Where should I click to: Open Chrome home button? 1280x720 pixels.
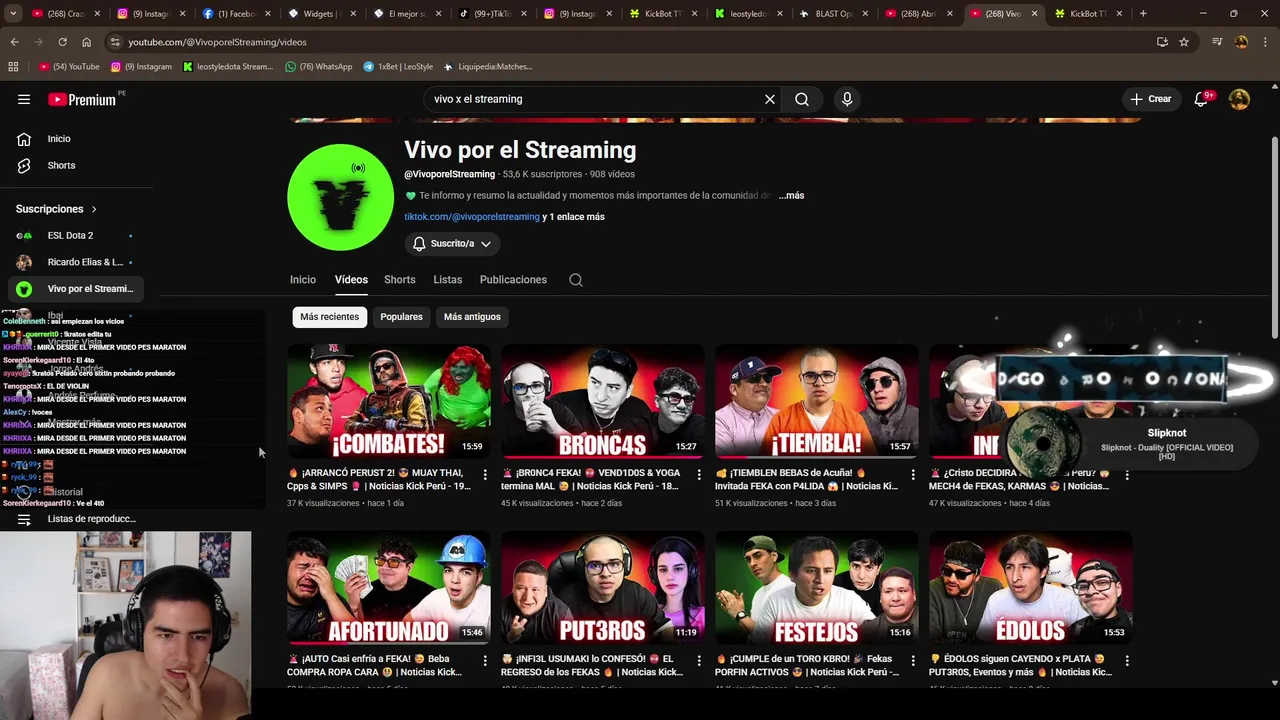click(86, 42)
